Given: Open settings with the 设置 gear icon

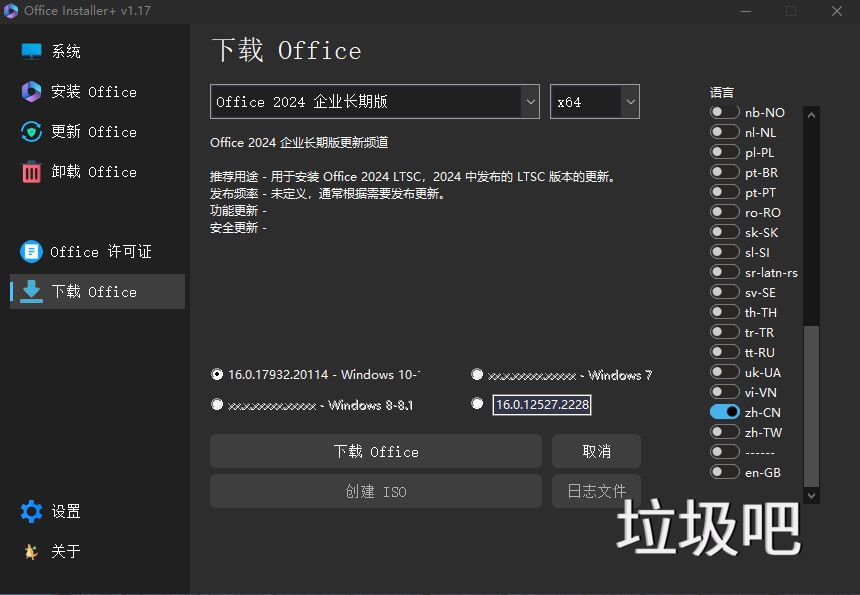Looking at the screenshot, I should pyautogui.click(x=29, y=511).
